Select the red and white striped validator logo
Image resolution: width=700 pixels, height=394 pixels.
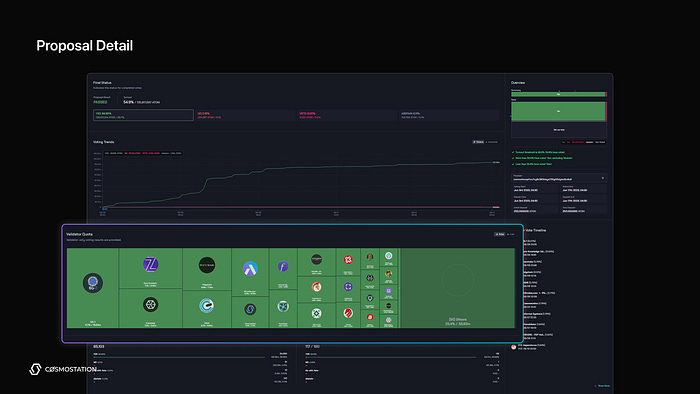348,313
